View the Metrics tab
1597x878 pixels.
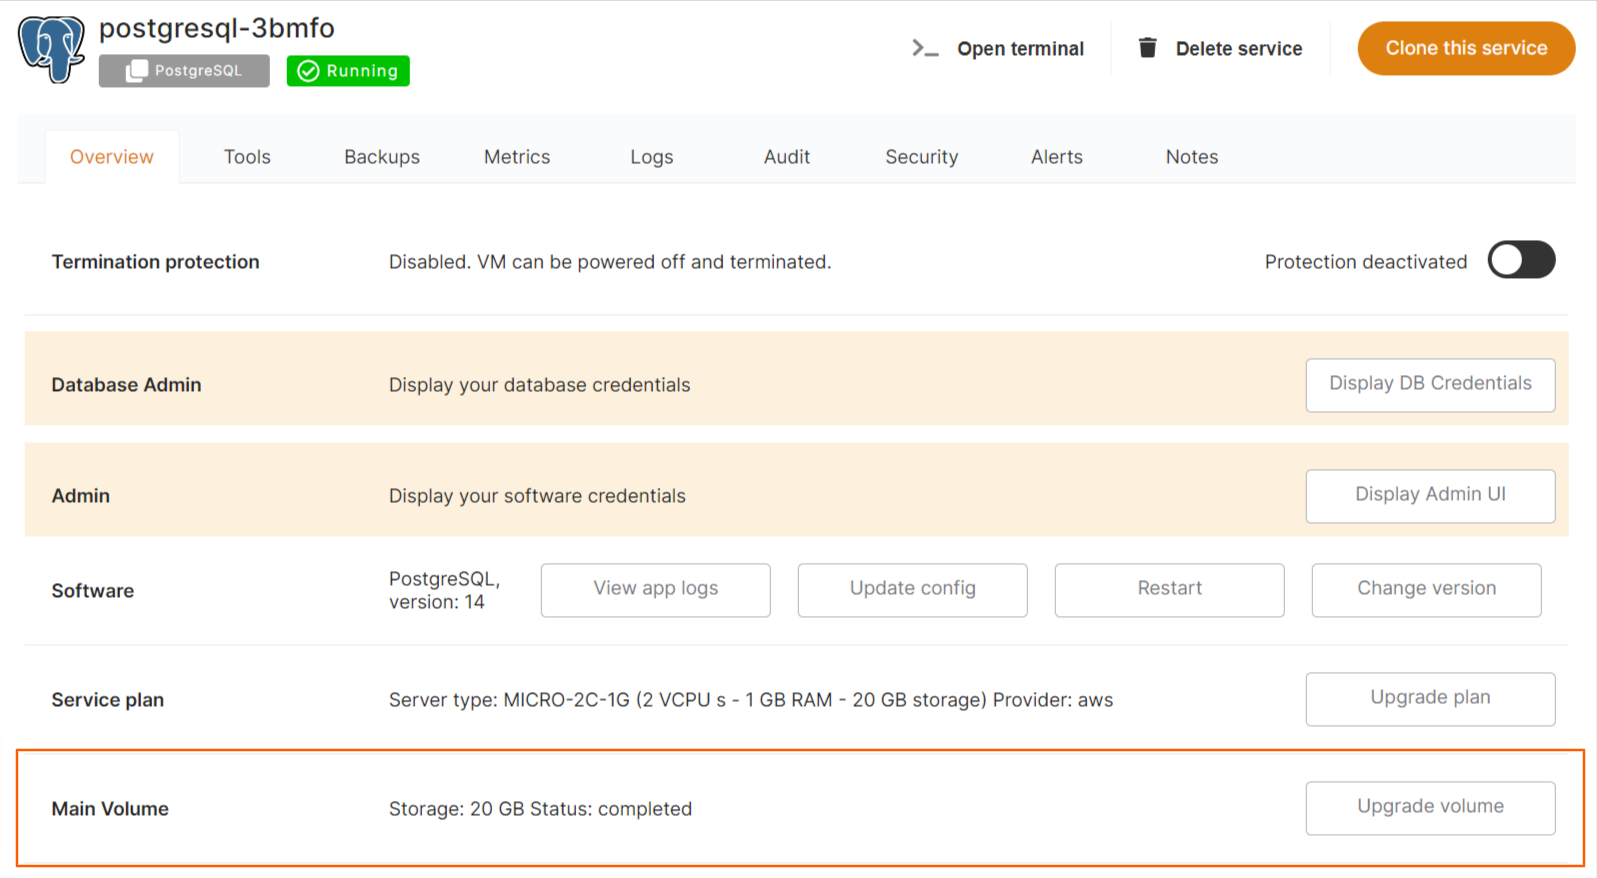click(517, 157)
